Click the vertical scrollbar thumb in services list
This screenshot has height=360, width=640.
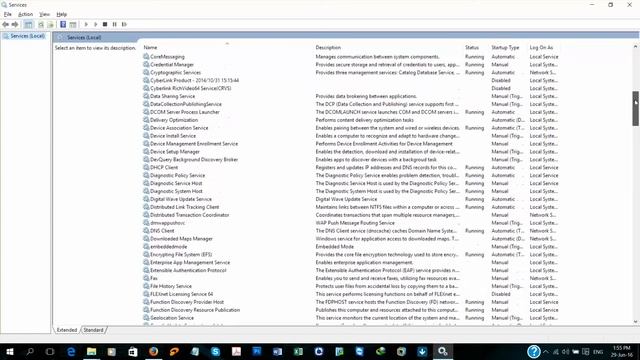pos(636,109)
